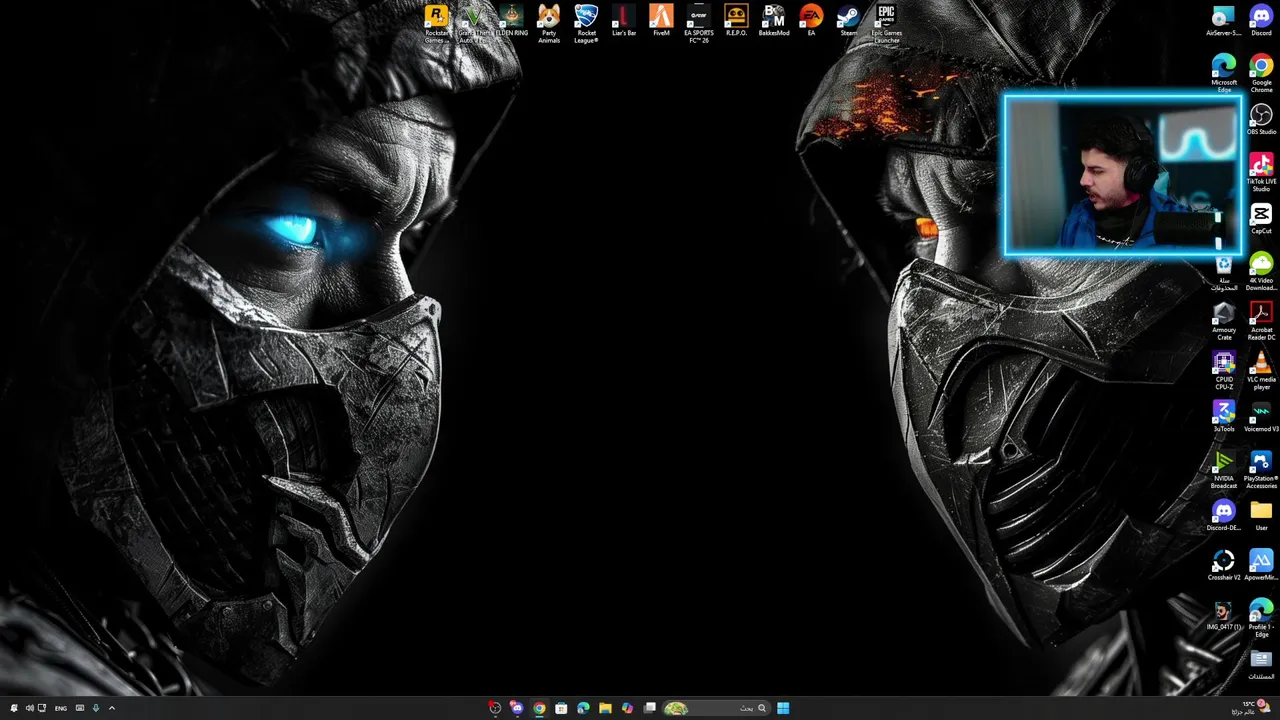Launch Grand Theft Auto V shortcut
This screenshot has width=1280, height=720.
tap(474, 23)
